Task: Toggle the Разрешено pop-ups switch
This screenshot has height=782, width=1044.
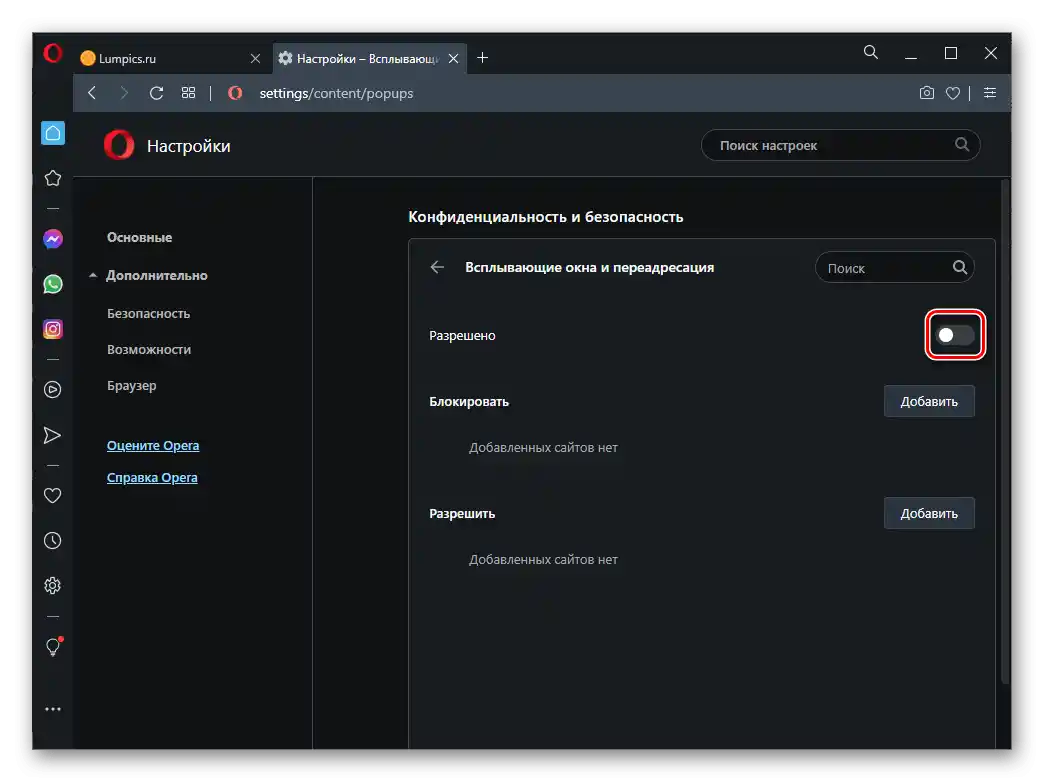Action: tap(955, 335)
